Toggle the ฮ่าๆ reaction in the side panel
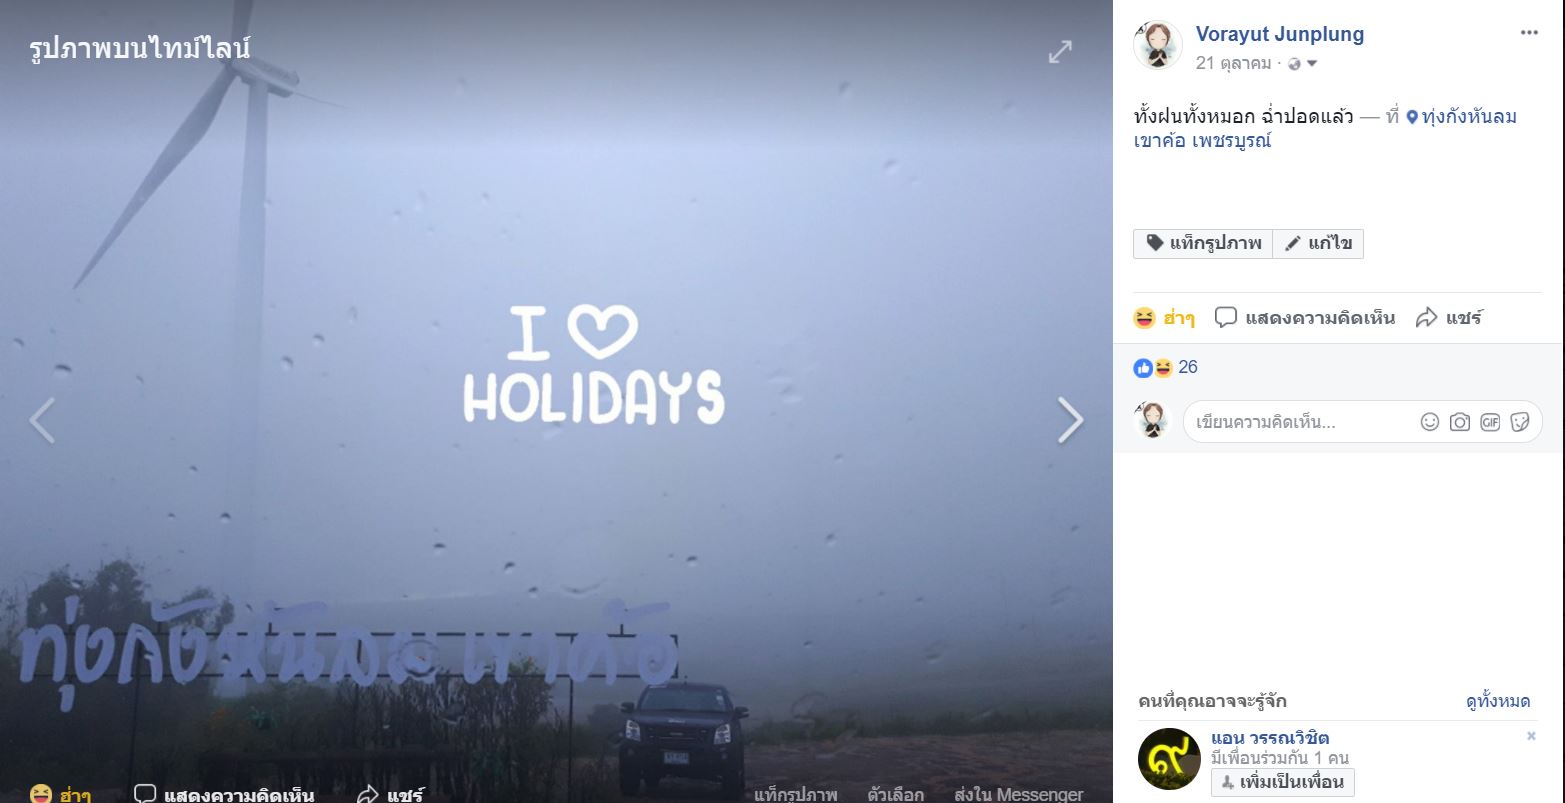The width and height of the screenshot is (1565, 803). click(x=1164, y=318)
